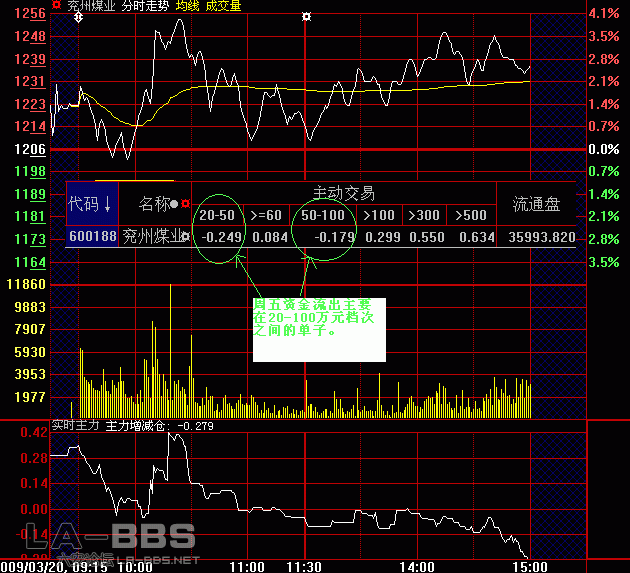Click the 实时主力 indicator label
Screen dimensions: 630x573
click(76, 426)
